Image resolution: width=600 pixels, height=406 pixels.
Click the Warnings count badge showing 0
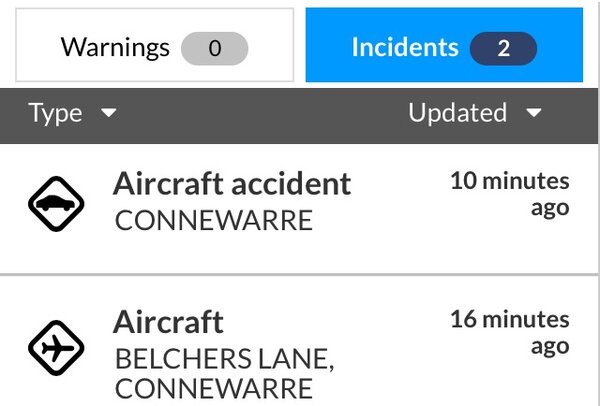214,47
